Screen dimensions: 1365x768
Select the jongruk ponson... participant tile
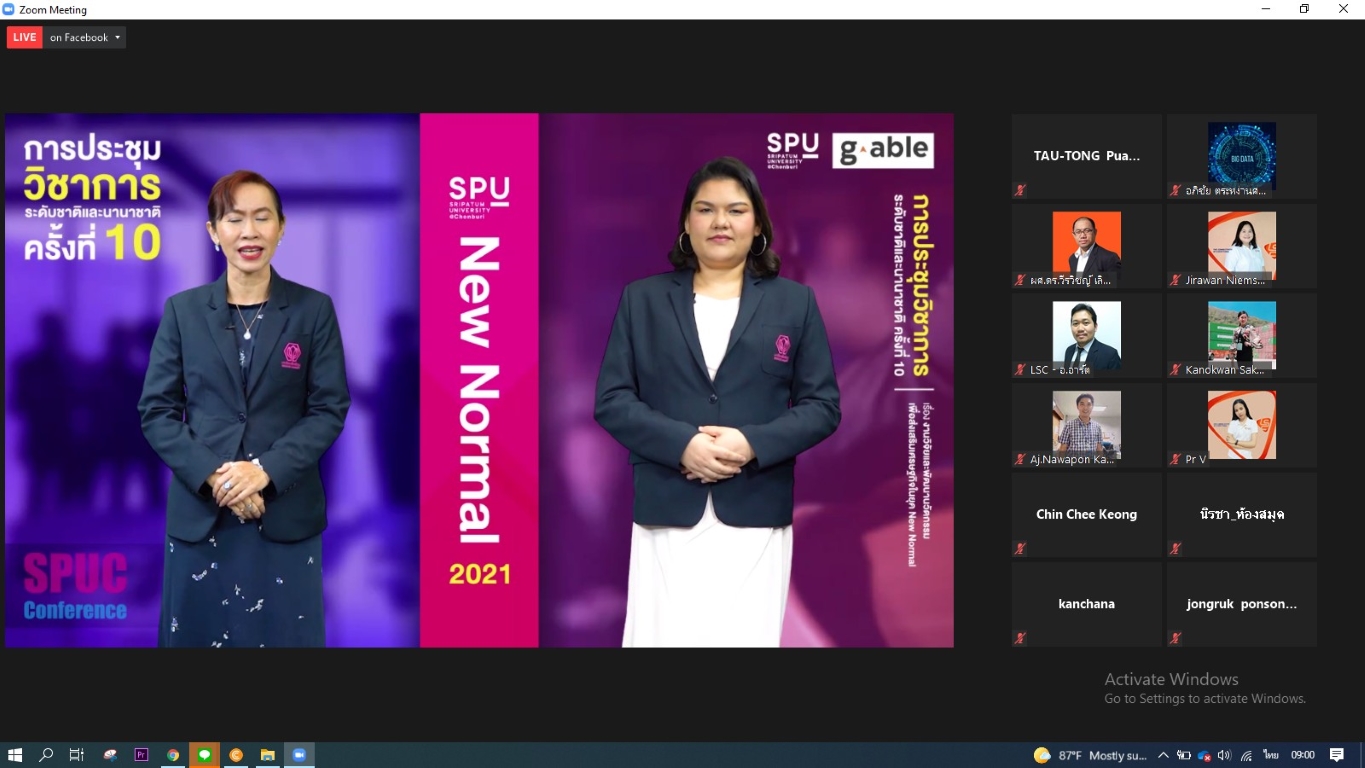(x=1242, y=604)
